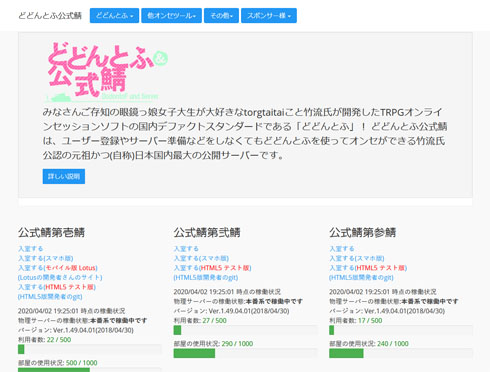Open the その他 dropdown menu
Screen dimensions: 490x372
point(221,16)
